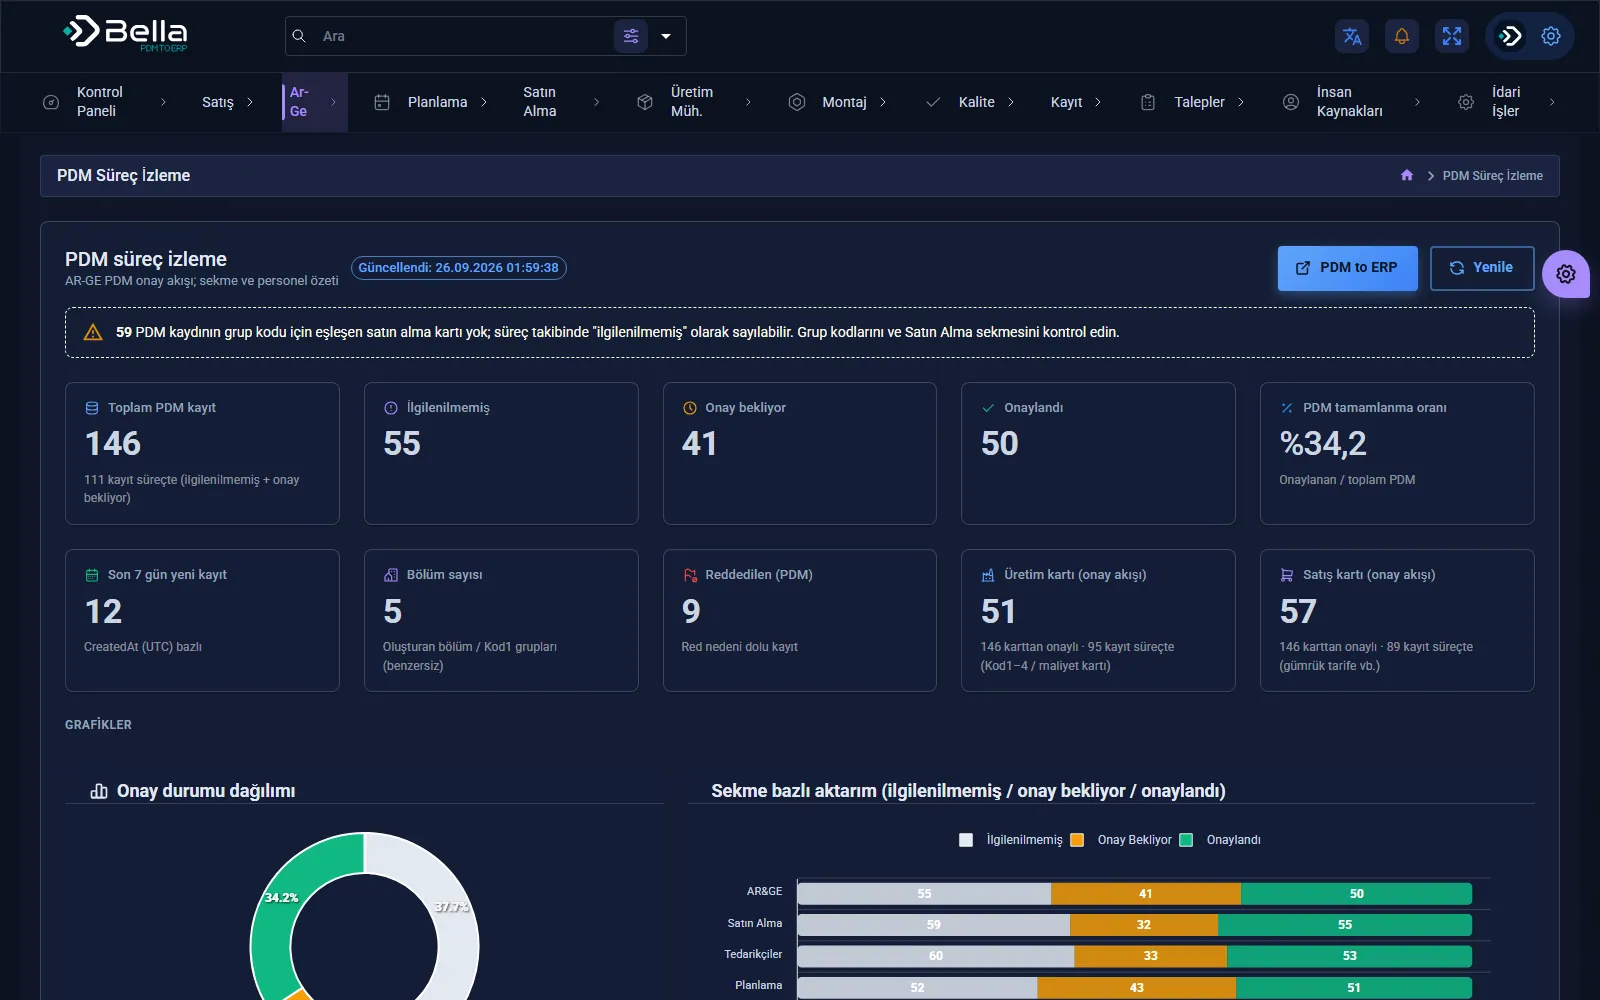Click the home breadcrumb icon
This screenshot has width=1600, height=1000.
coord(1407,175)
